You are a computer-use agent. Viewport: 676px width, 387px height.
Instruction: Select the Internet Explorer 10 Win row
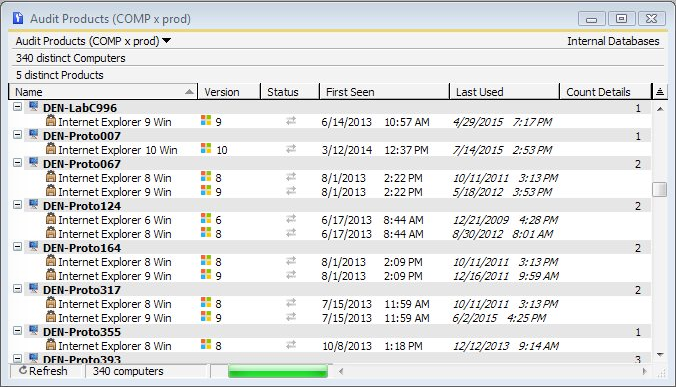(330, 150)
